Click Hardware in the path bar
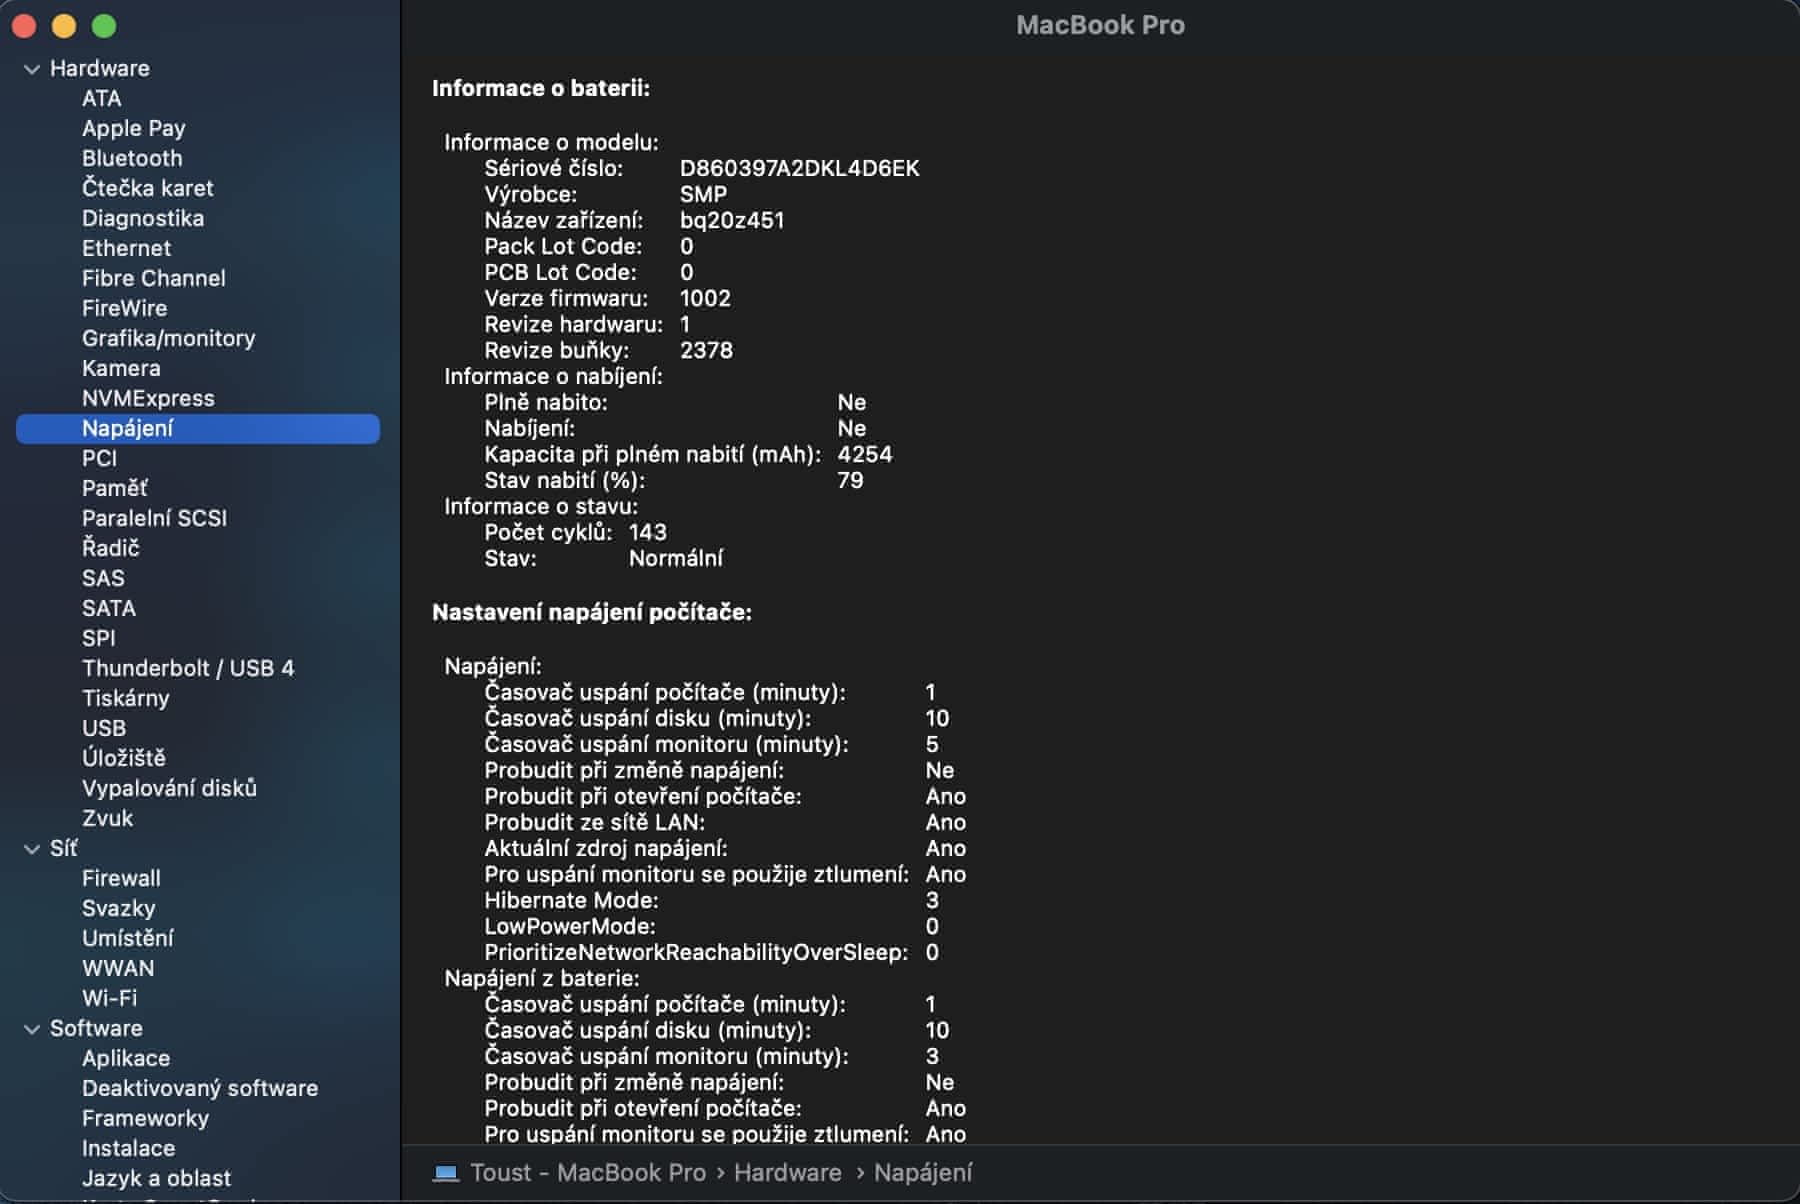Viewport: 1800px width, 1204px height. (787, 1173)
